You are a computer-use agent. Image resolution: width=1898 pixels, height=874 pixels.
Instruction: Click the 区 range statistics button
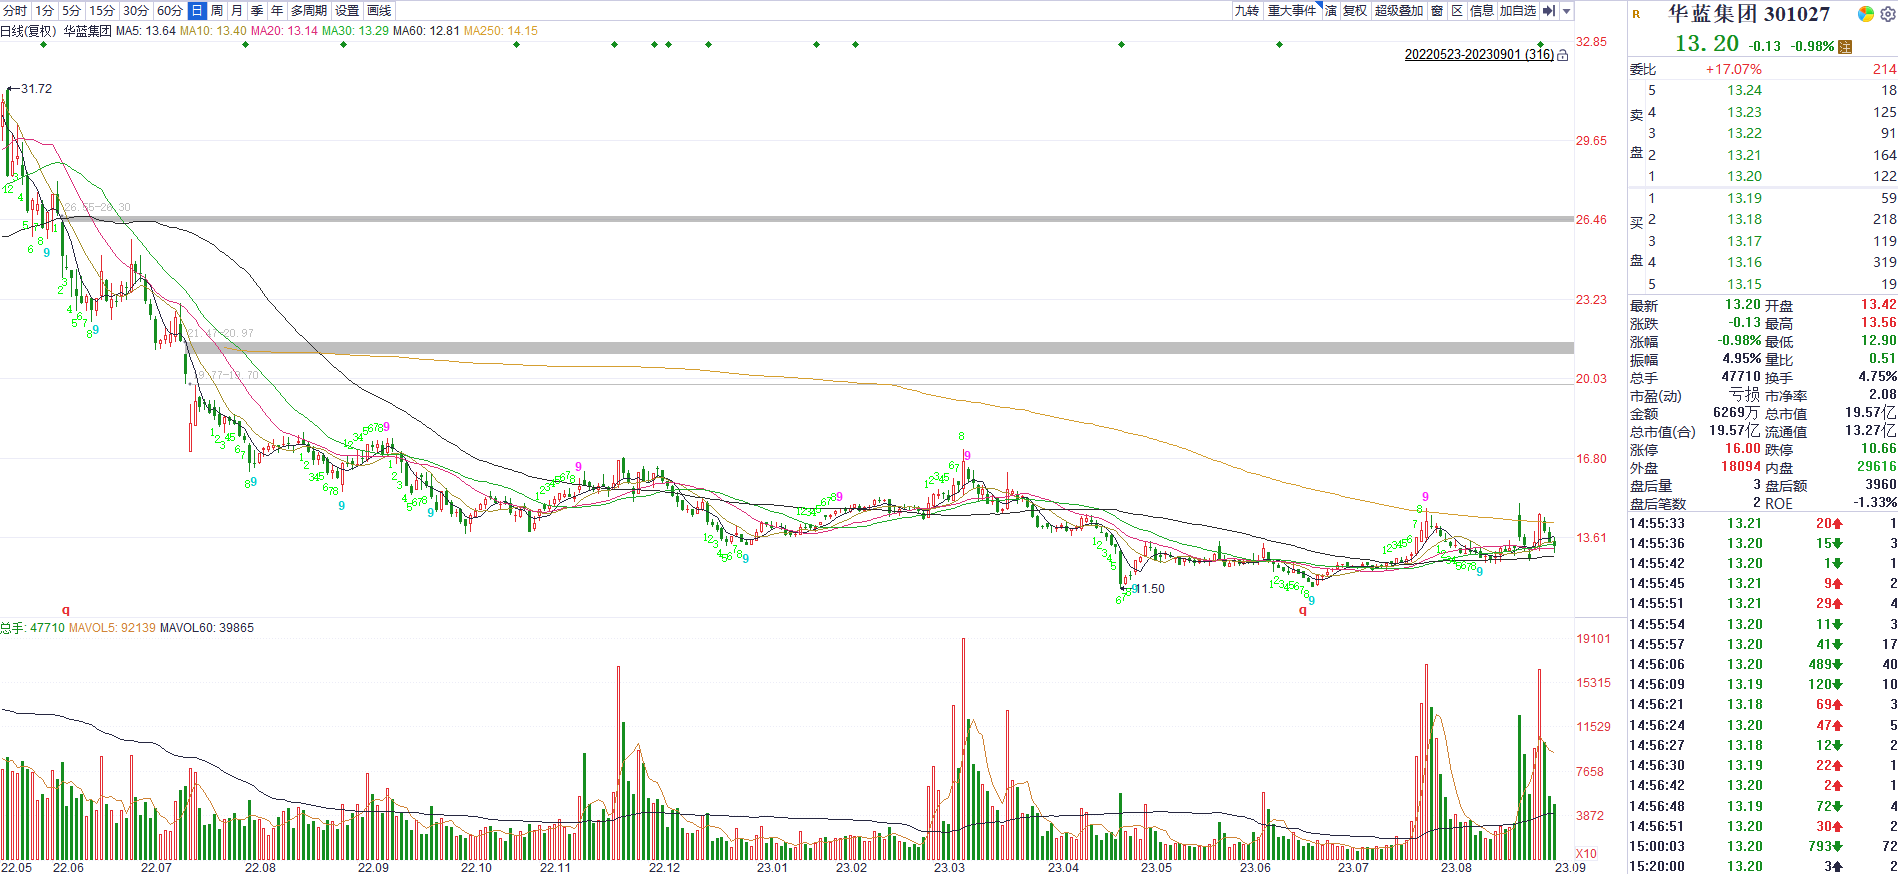(1457, 11)
